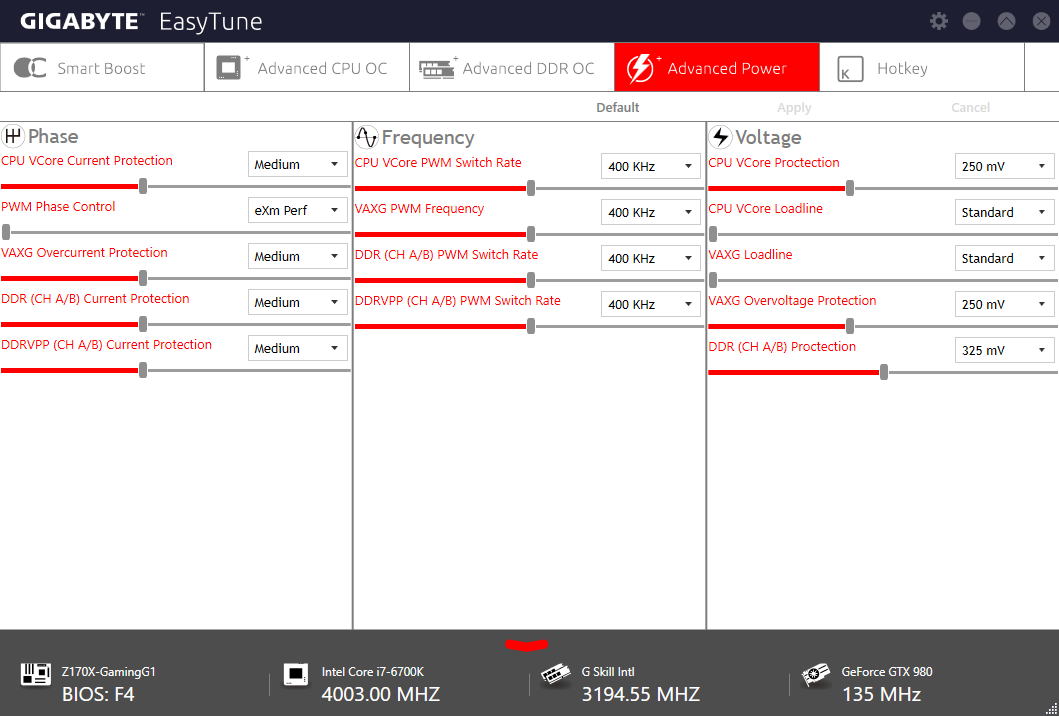The width and height of the screenshot is (1059, 716).
Task: Open the CPU VCore Proctection voltage dropdown
Action: [1004, 166]
